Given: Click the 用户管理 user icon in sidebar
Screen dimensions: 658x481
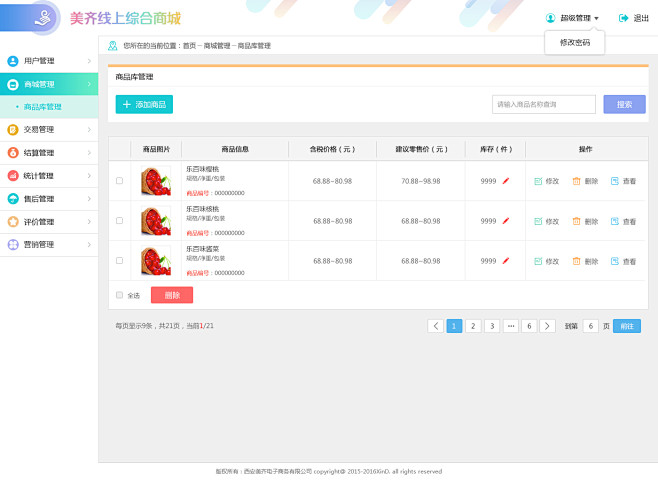Looking at the screenshot, I should 13,61.
